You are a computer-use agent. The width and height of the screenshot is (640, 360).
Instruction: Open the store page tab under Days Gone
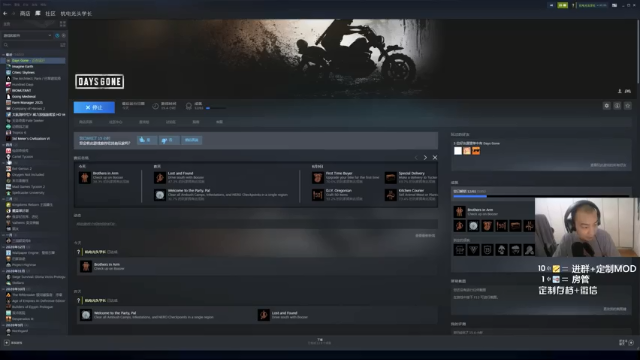point(86,122)
